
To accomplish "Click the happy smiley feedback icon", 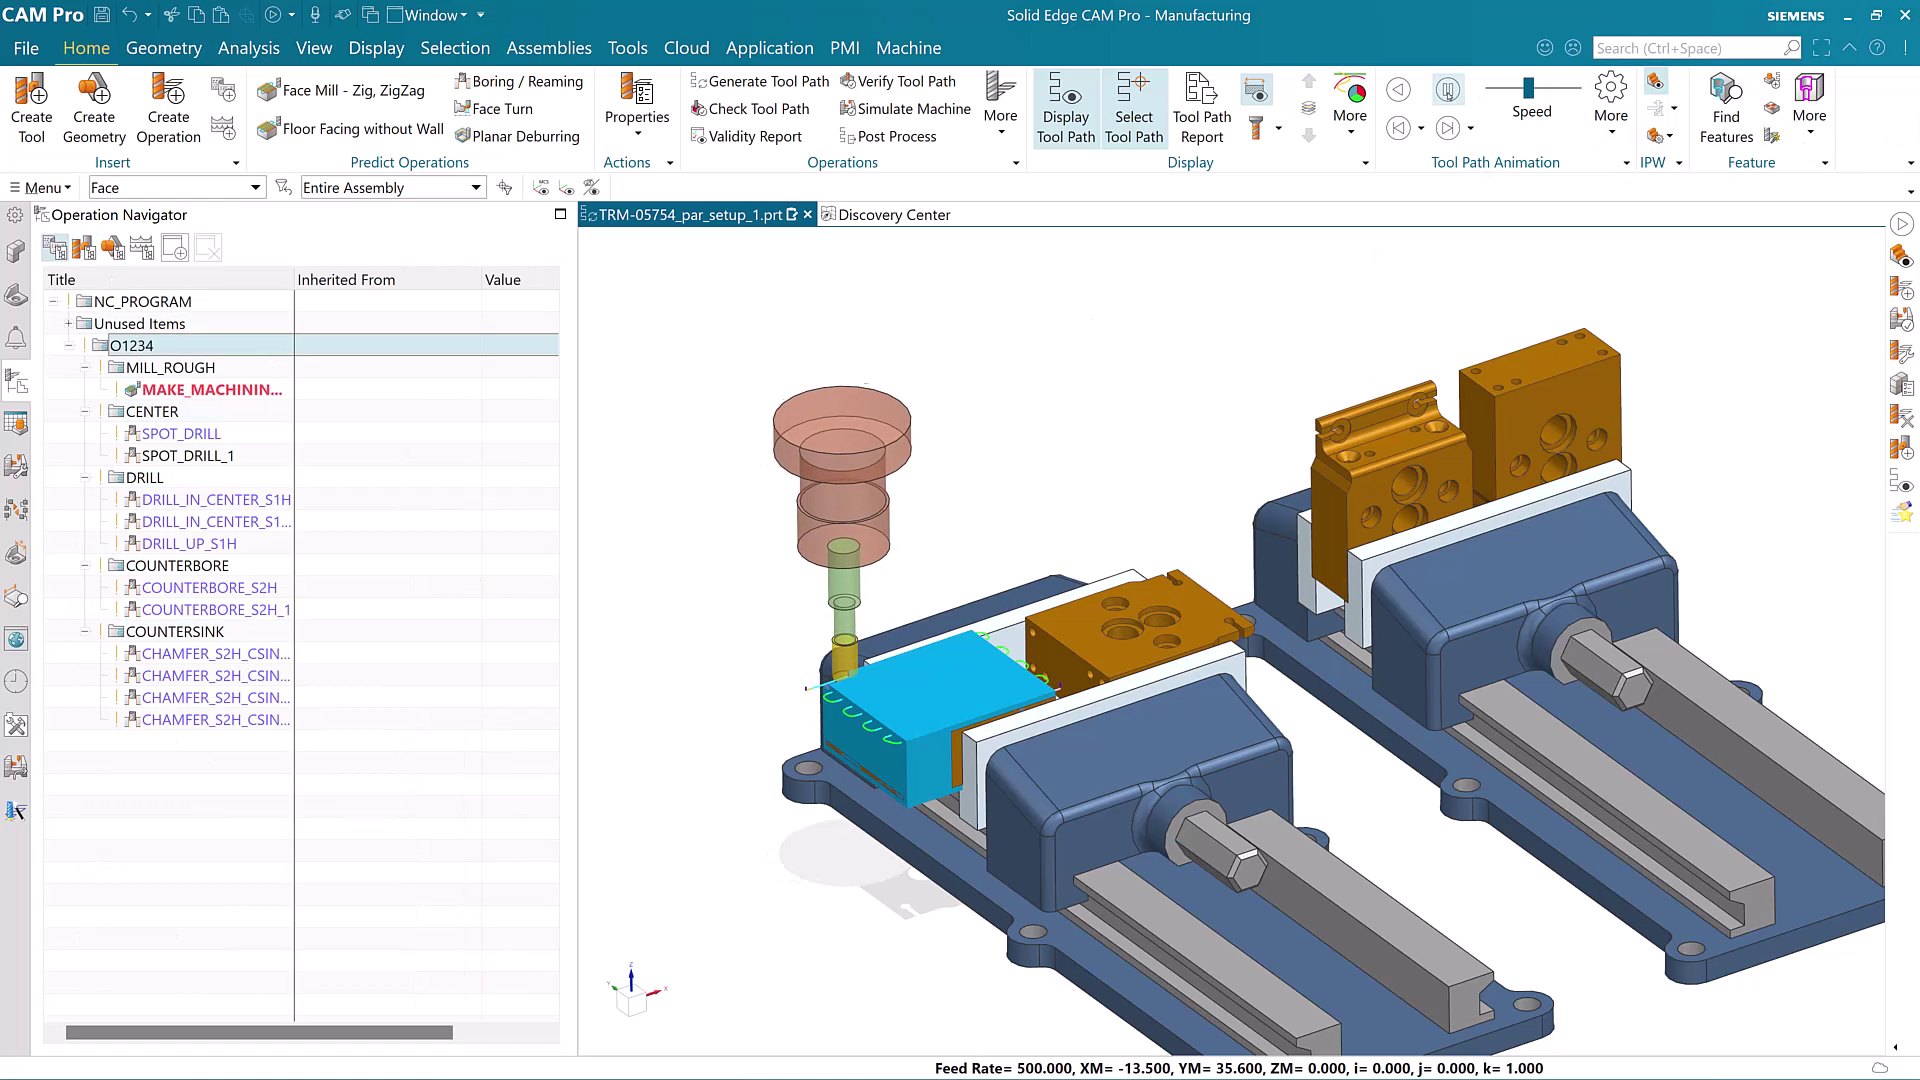I will tap(1545, 48).
